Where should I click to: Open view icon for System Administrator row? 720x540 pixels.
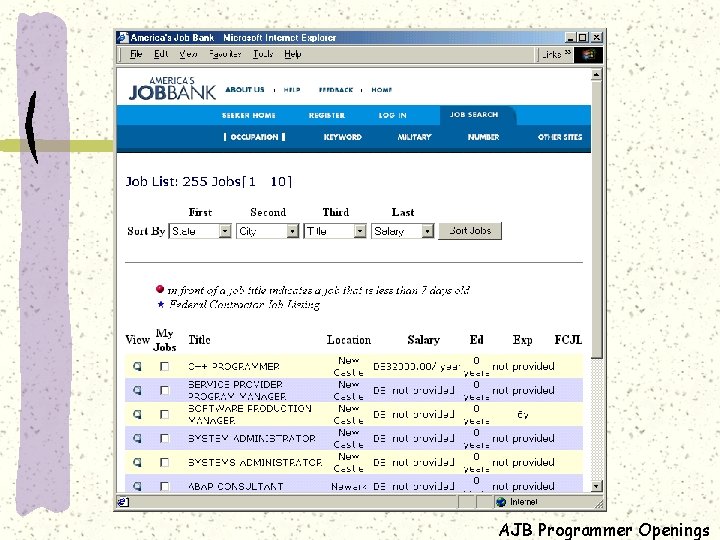(x=137, y=438)
